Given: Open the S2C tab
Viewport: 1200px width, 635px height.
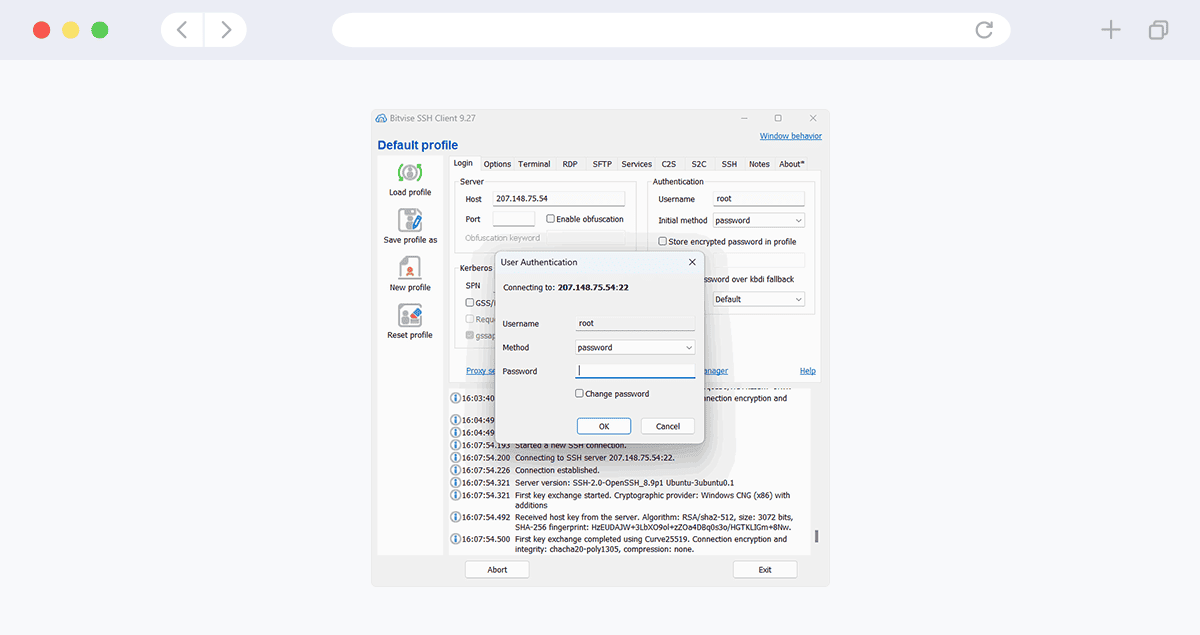Looking at the screenshot, I should tap(699, 164).
